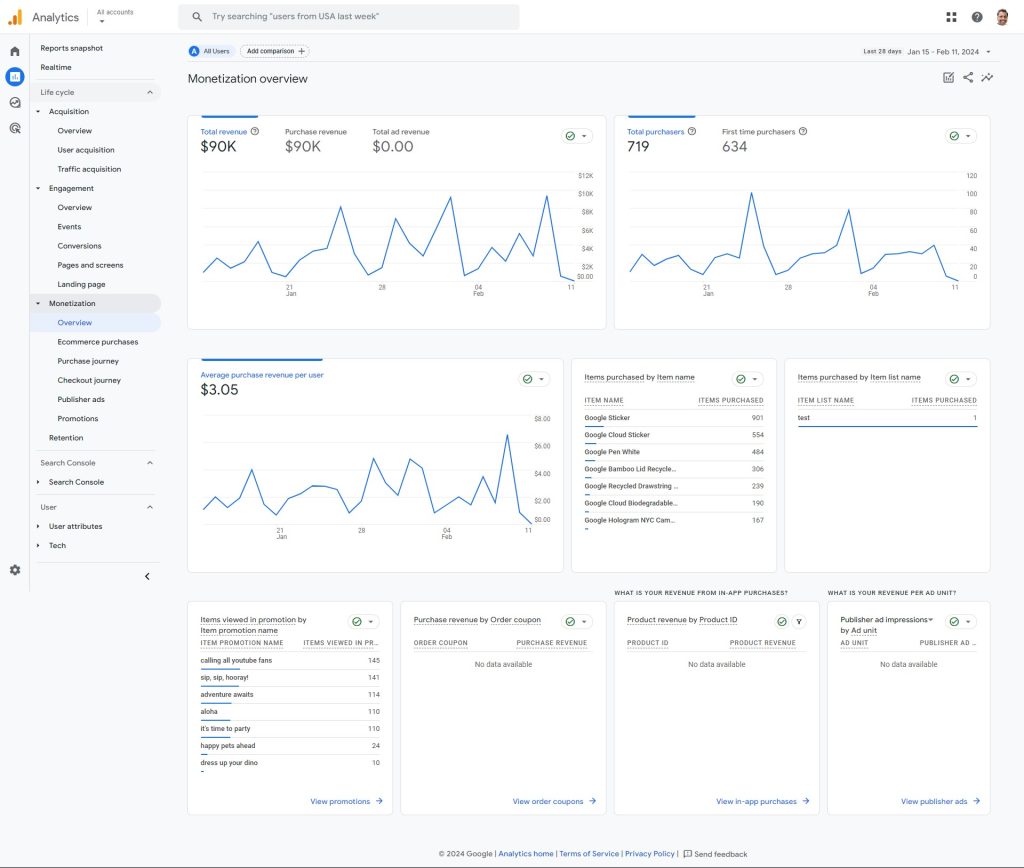Click the search magnifier icon
1024x868 pixels.
197,17
